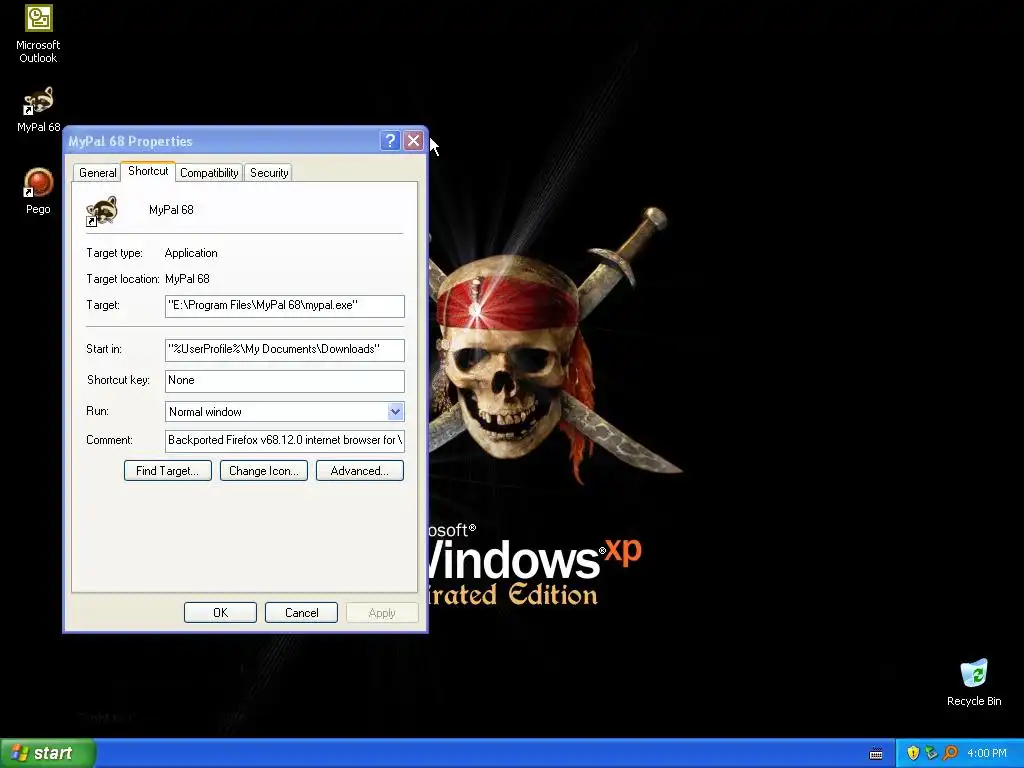
Task: Click the Find Target button
Action: point(168,471)
